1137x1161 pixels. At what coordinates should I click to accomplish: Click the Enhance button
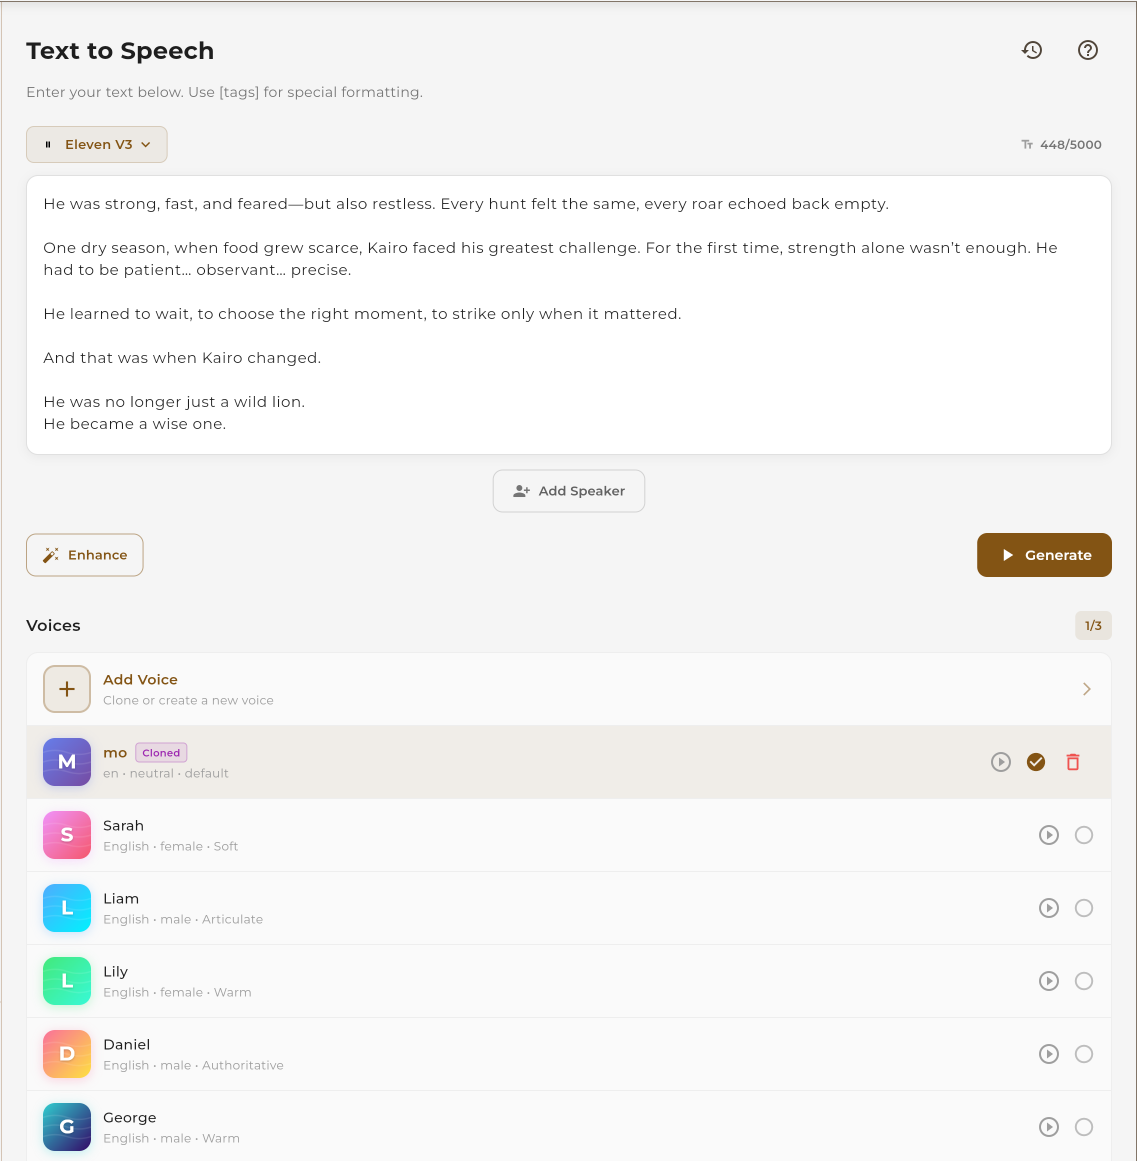pos(85,555)
